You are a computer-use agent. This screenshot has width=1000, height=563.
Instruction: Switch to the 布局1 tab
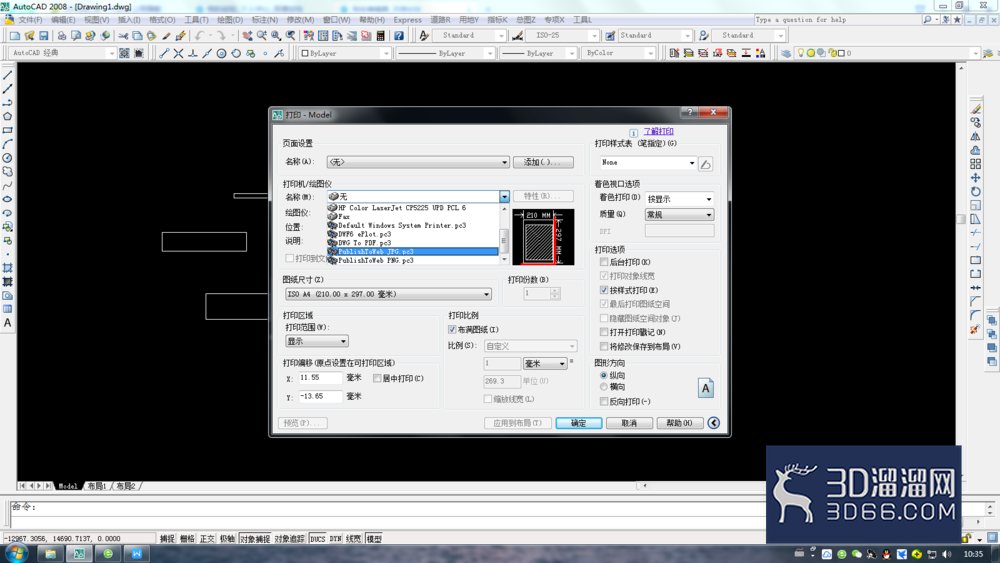tap(97, 486)
